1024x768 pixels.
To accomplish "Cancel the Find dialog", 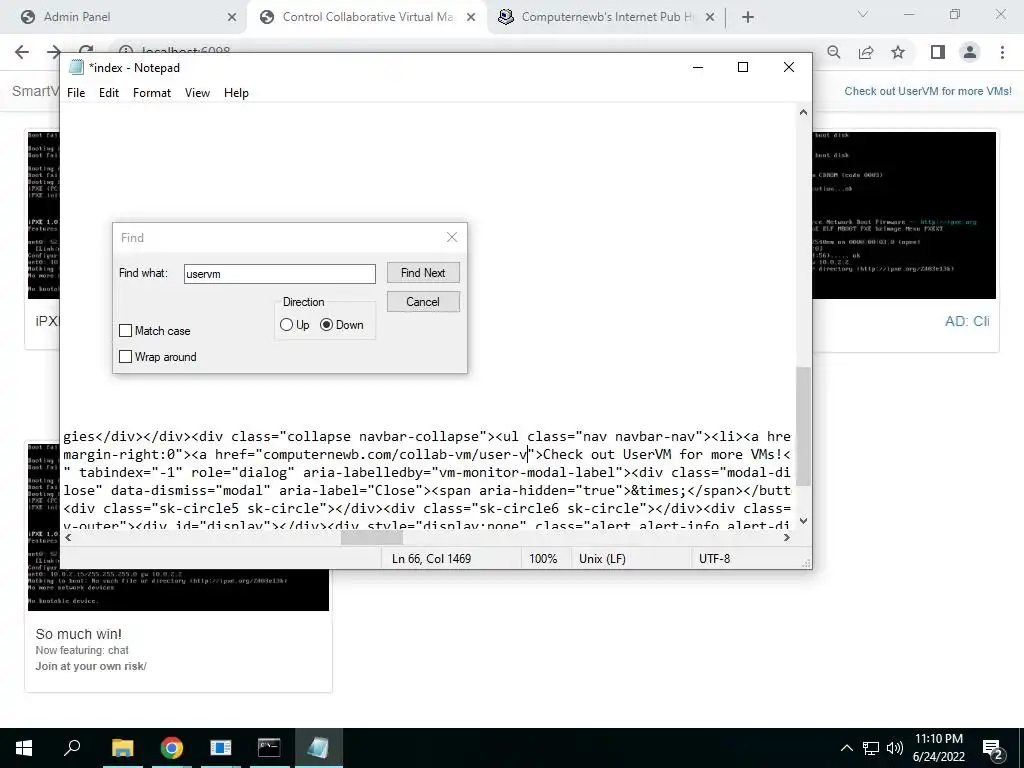I will 423,302.
